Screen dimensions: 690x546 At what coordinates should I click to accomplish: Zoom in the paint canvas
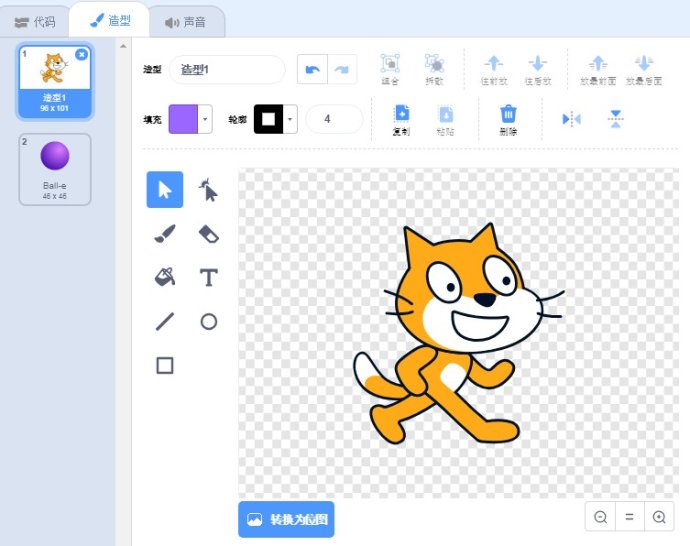coord(659,517)
